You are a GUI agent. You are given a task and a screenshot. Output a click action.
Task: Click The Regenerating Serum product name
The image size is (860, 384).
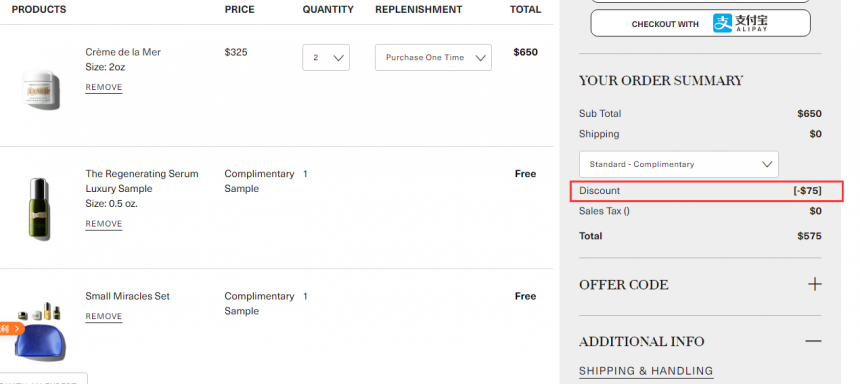[142, 174]
